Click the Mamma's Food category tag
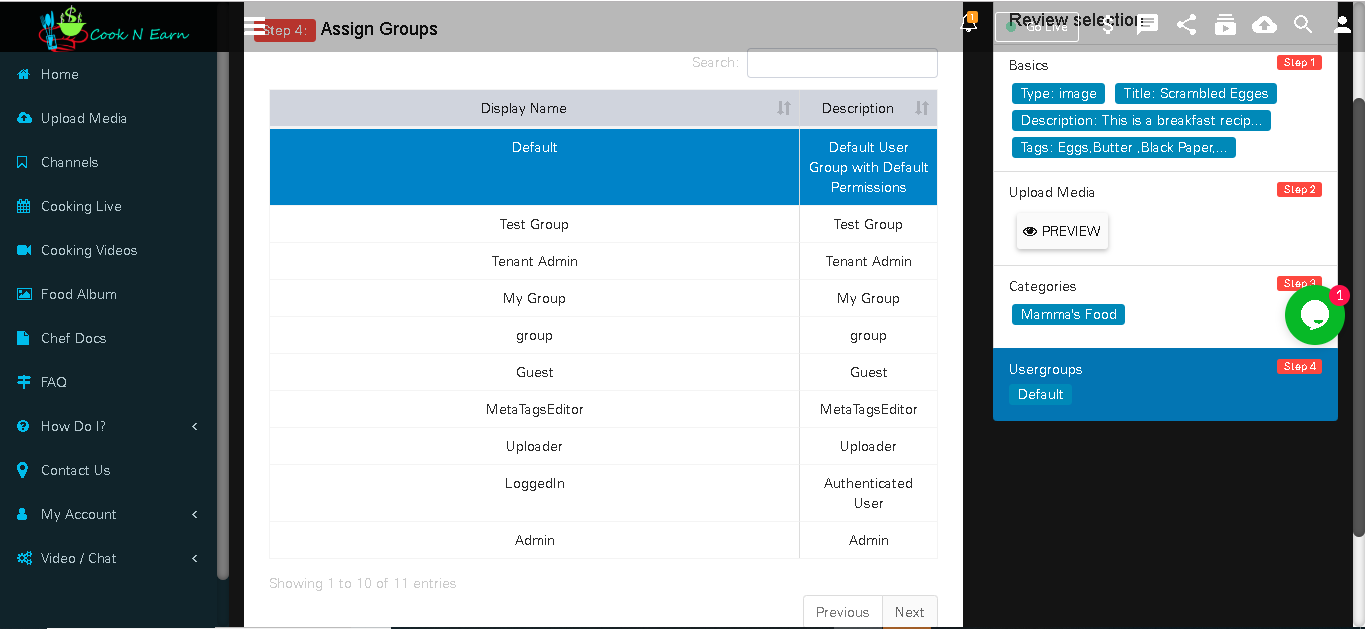Viewport: 1365px width, 629px height. [1068, 314]
